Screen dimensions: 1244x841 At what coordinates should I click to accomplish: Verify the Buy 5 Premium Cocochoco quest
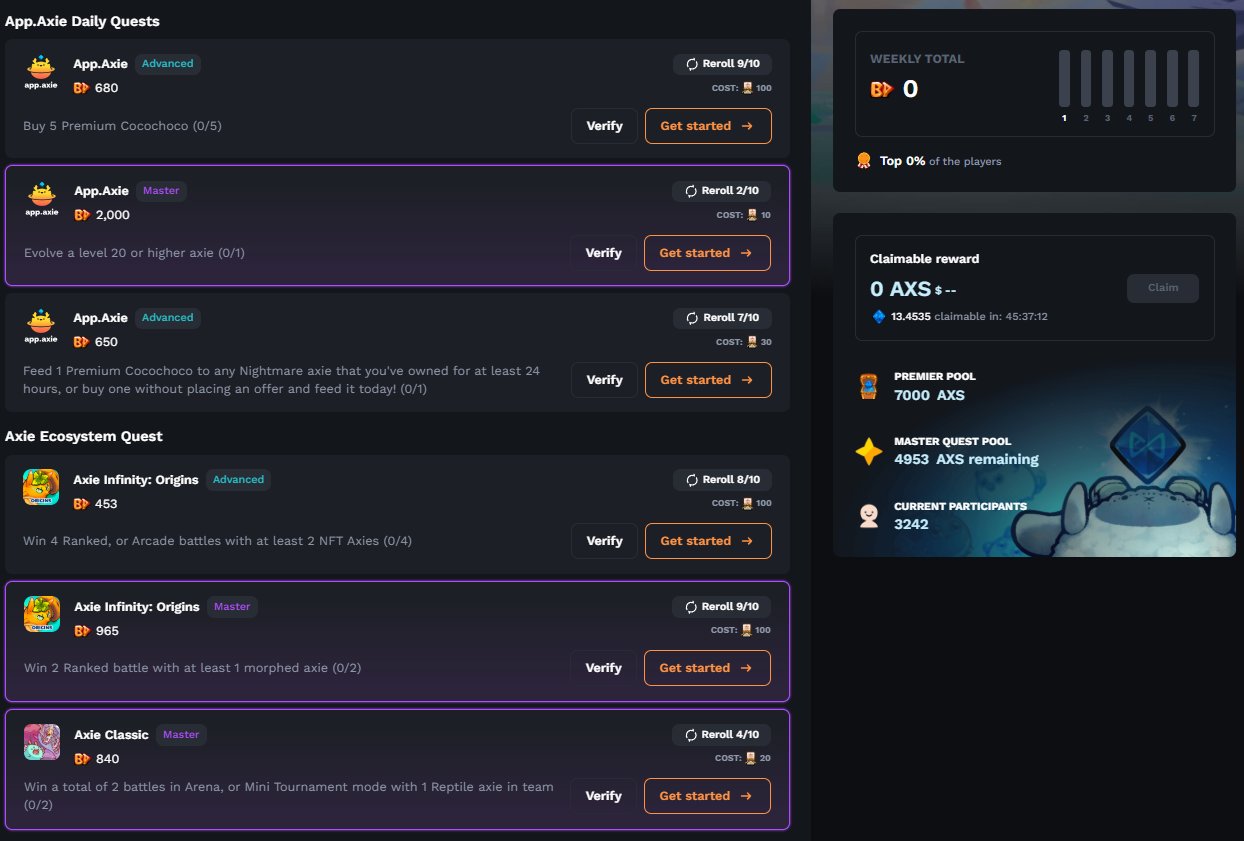tap(604, 126)
